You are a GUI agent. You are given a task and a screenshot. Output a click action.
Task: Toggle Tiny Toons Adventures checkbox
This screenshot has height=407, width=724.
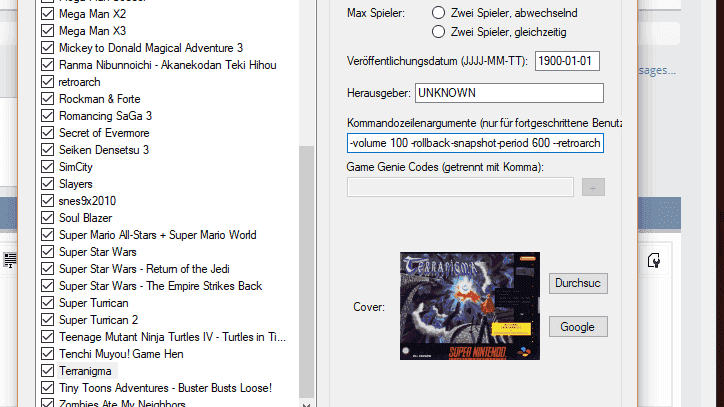(x=48, y=388)
